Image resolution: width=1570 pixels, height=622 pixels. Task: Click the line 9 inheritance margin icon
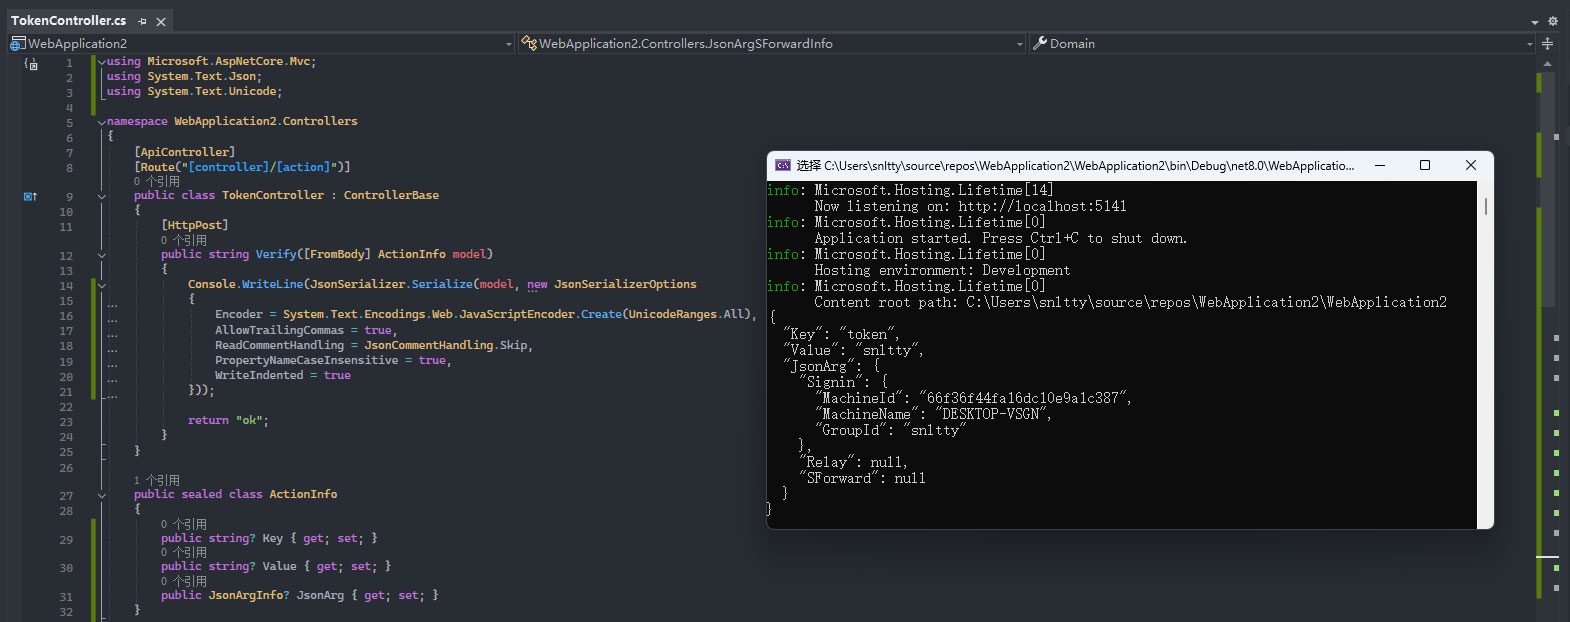pos(30,196)
